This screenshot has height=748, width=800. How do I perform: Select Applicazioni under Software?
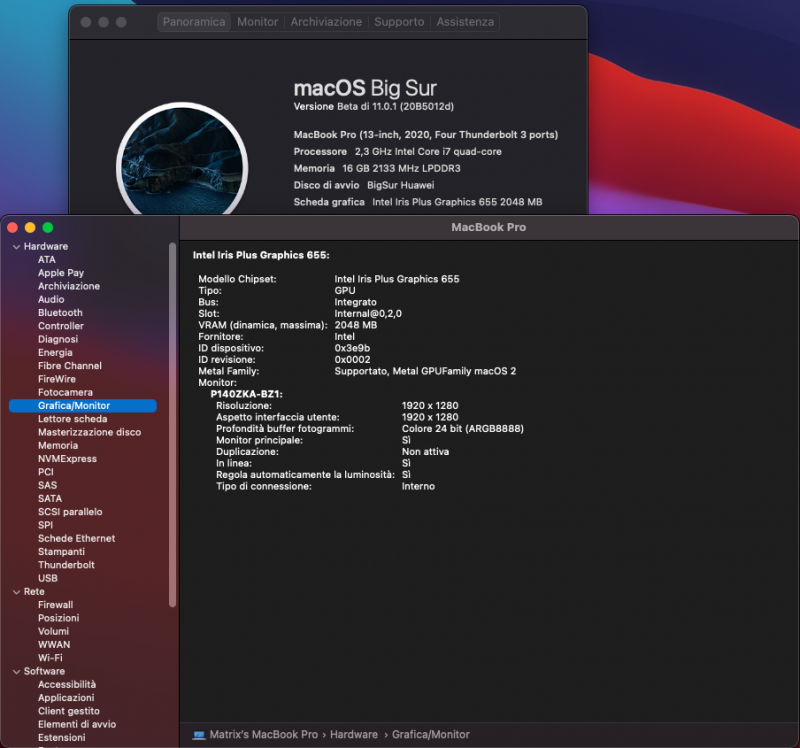[66, 697]
